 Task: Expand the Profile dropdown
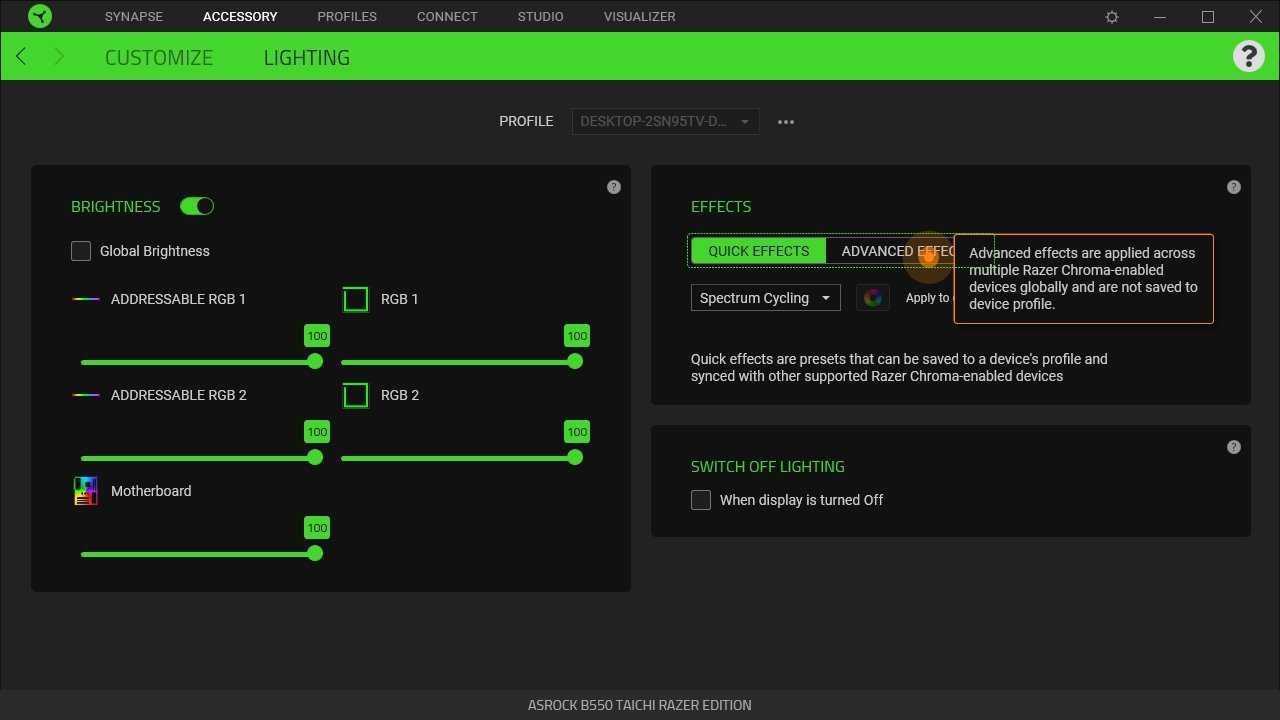(x=665, y=122)
